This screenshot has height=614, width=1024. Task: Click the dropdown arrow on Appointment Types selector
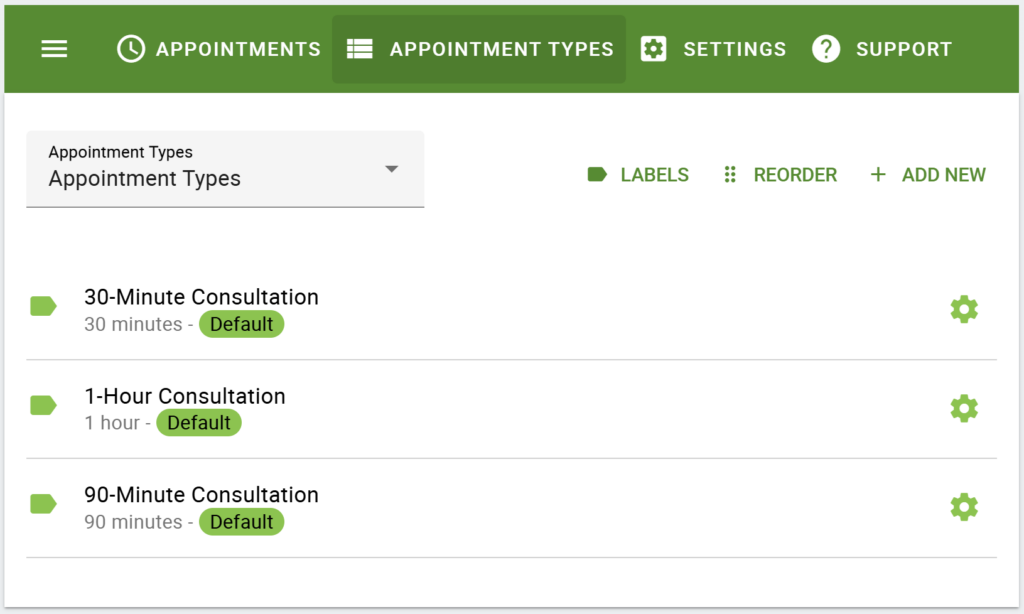[x=391, y=170]
